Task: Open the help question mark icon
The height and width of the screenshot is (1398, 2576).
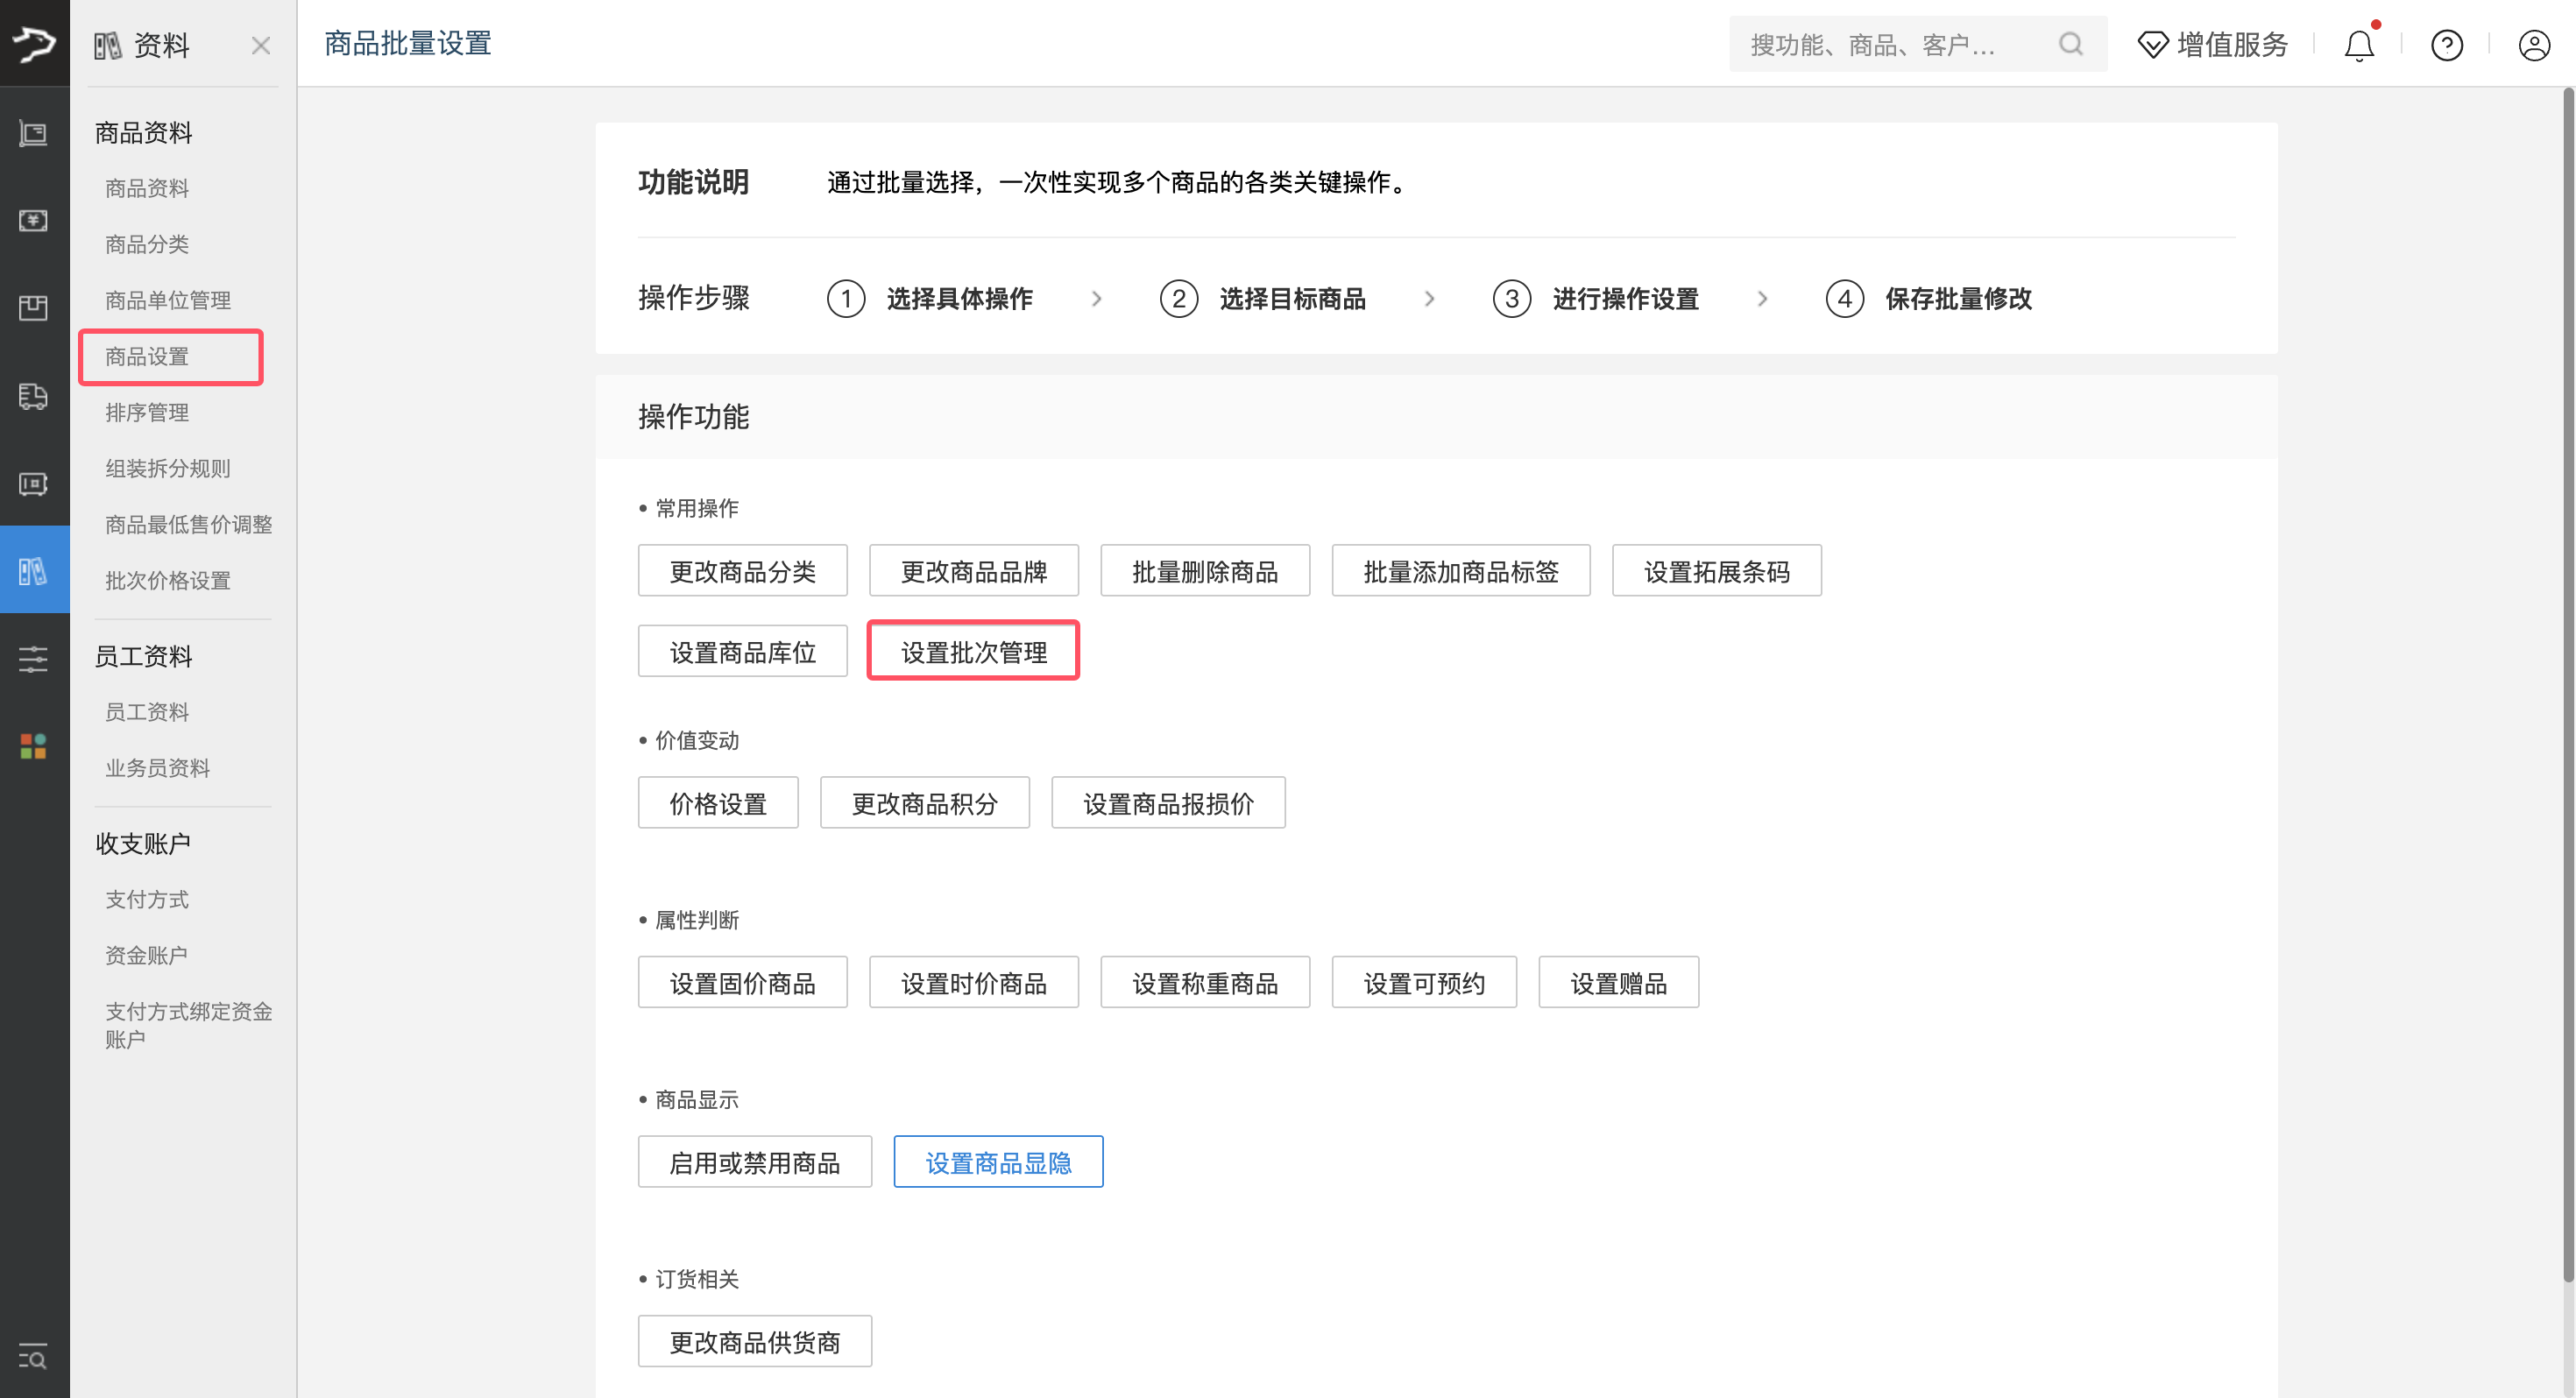Action: pos(2446,46)
